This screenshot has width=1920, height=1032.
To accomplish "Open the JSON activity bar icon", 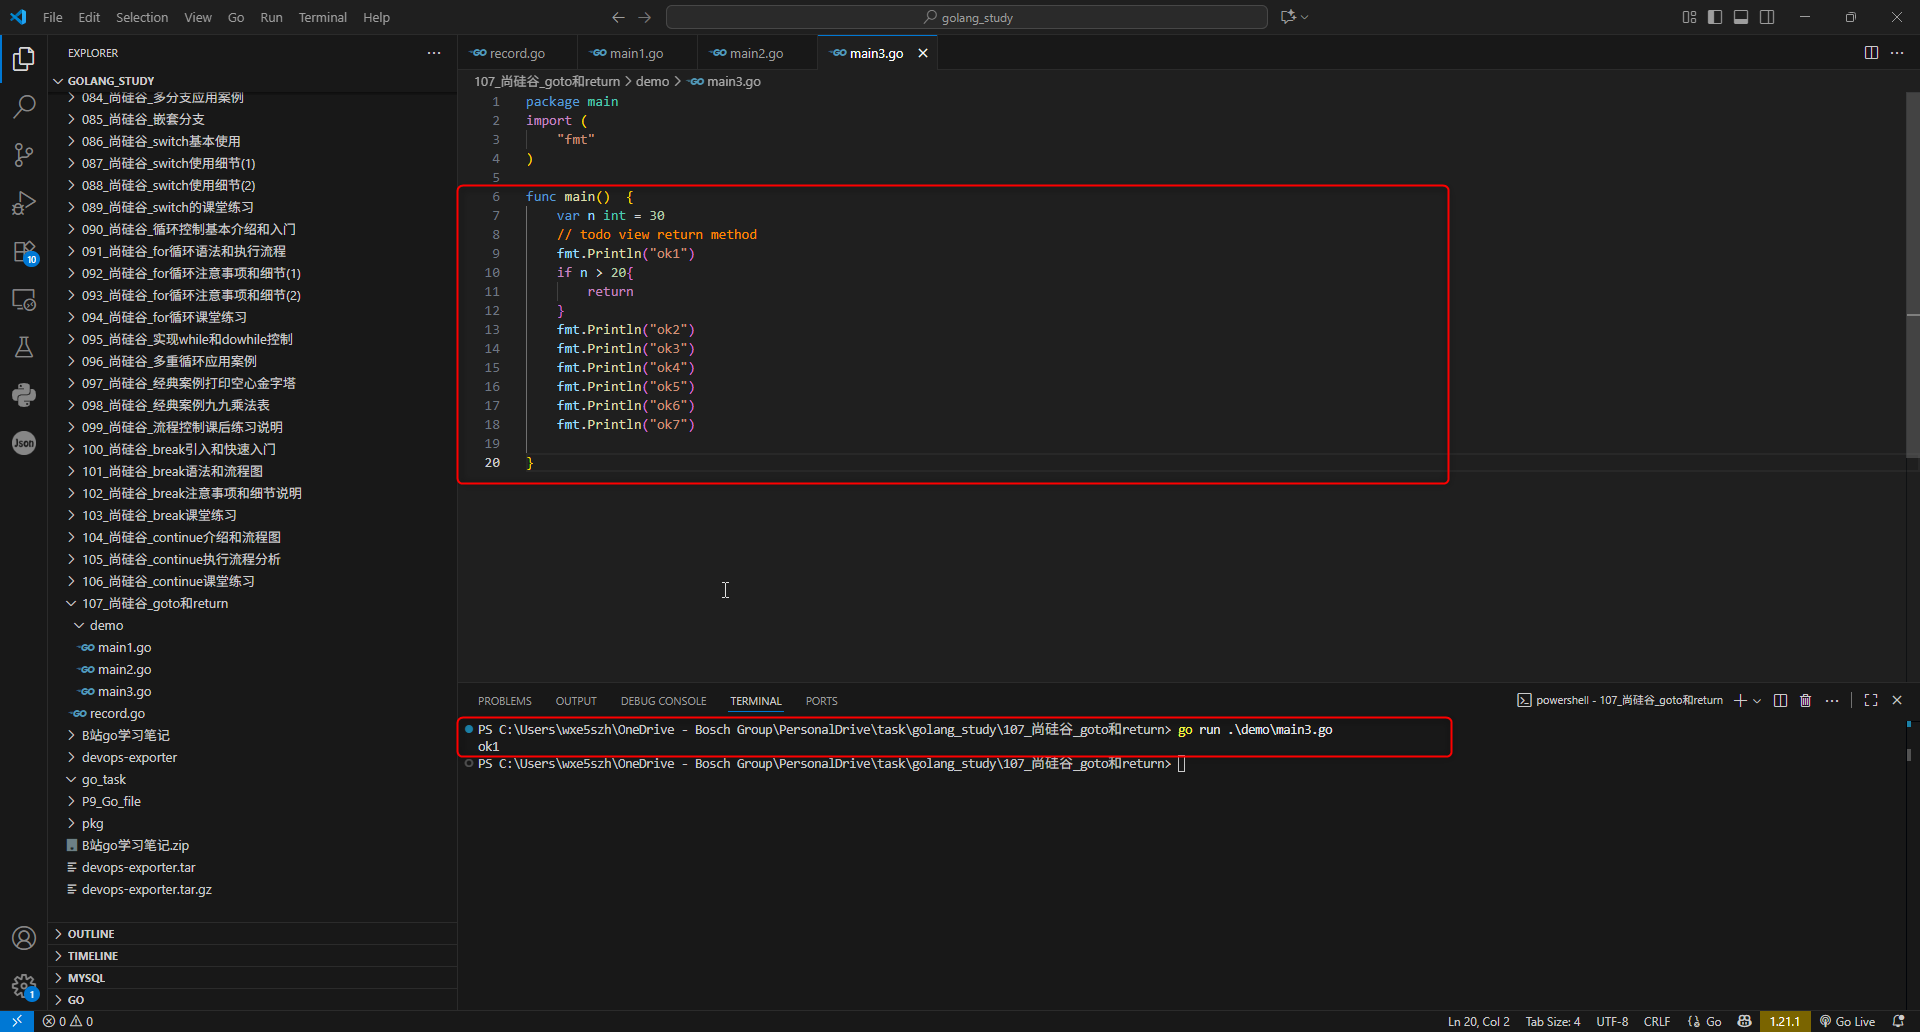I will 24,443.
